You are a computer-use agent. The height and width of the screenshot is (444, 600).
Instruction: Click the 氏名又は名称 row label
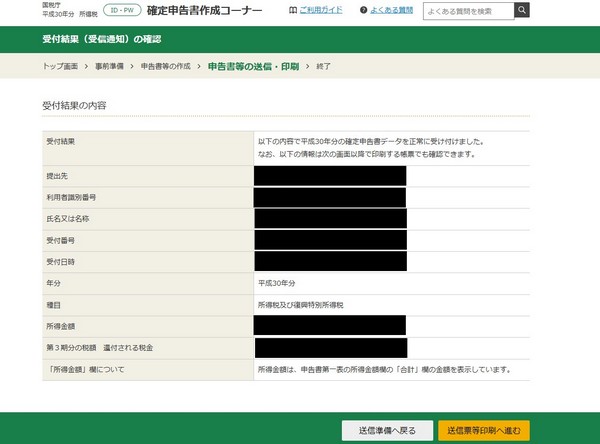click(68, 219)
